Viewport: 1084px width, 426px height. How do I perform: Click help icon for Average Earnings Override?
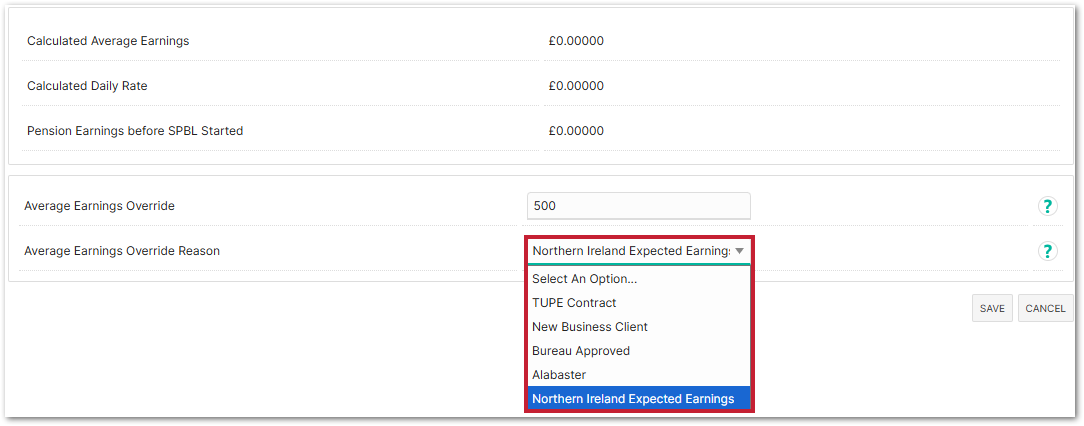click(1047, 206)
